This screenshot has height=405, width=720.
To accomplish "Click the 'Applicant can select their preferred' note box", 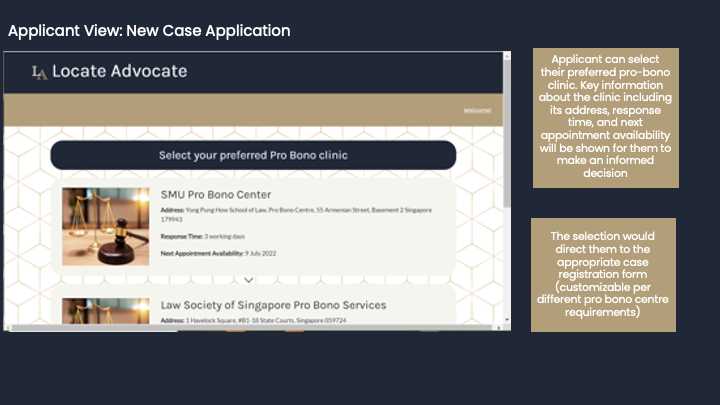I will coord(606,118).
